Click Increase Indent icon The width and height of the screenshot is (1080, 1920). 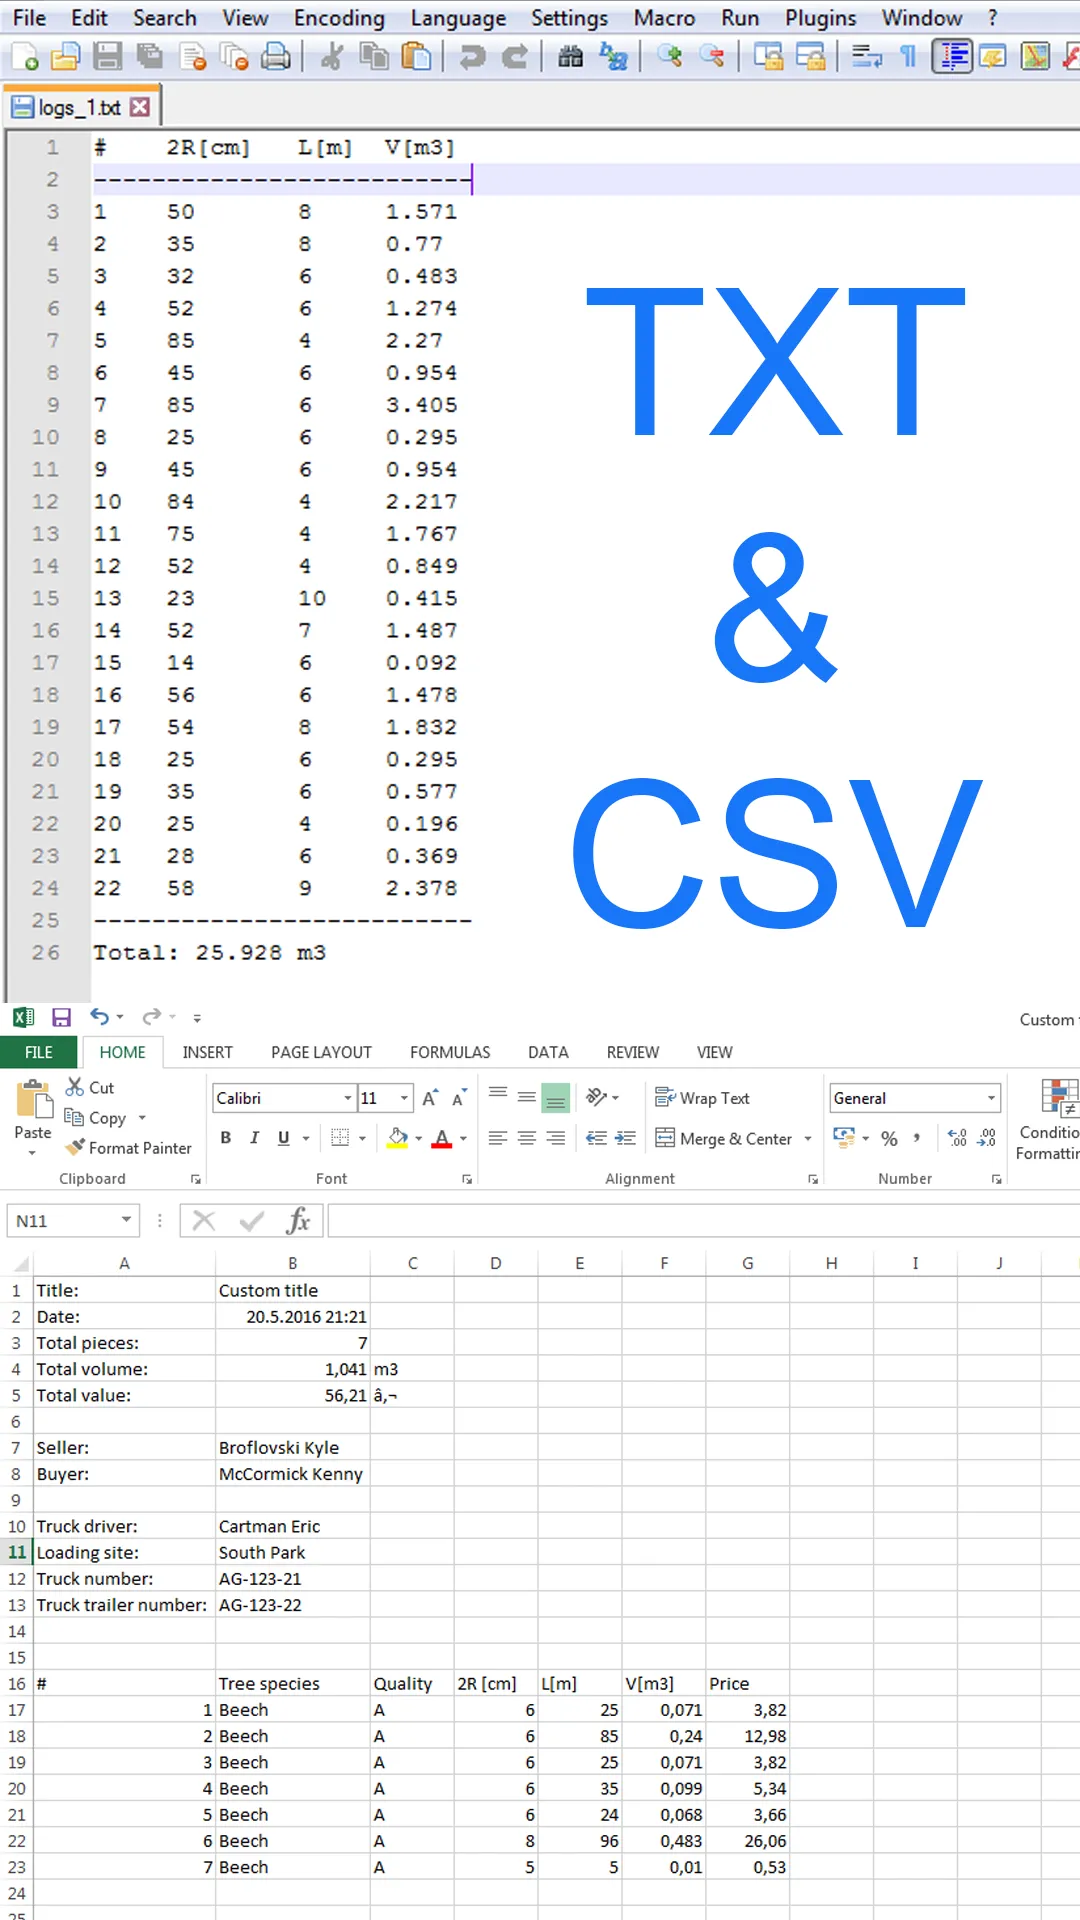[x=626, y=1138]
